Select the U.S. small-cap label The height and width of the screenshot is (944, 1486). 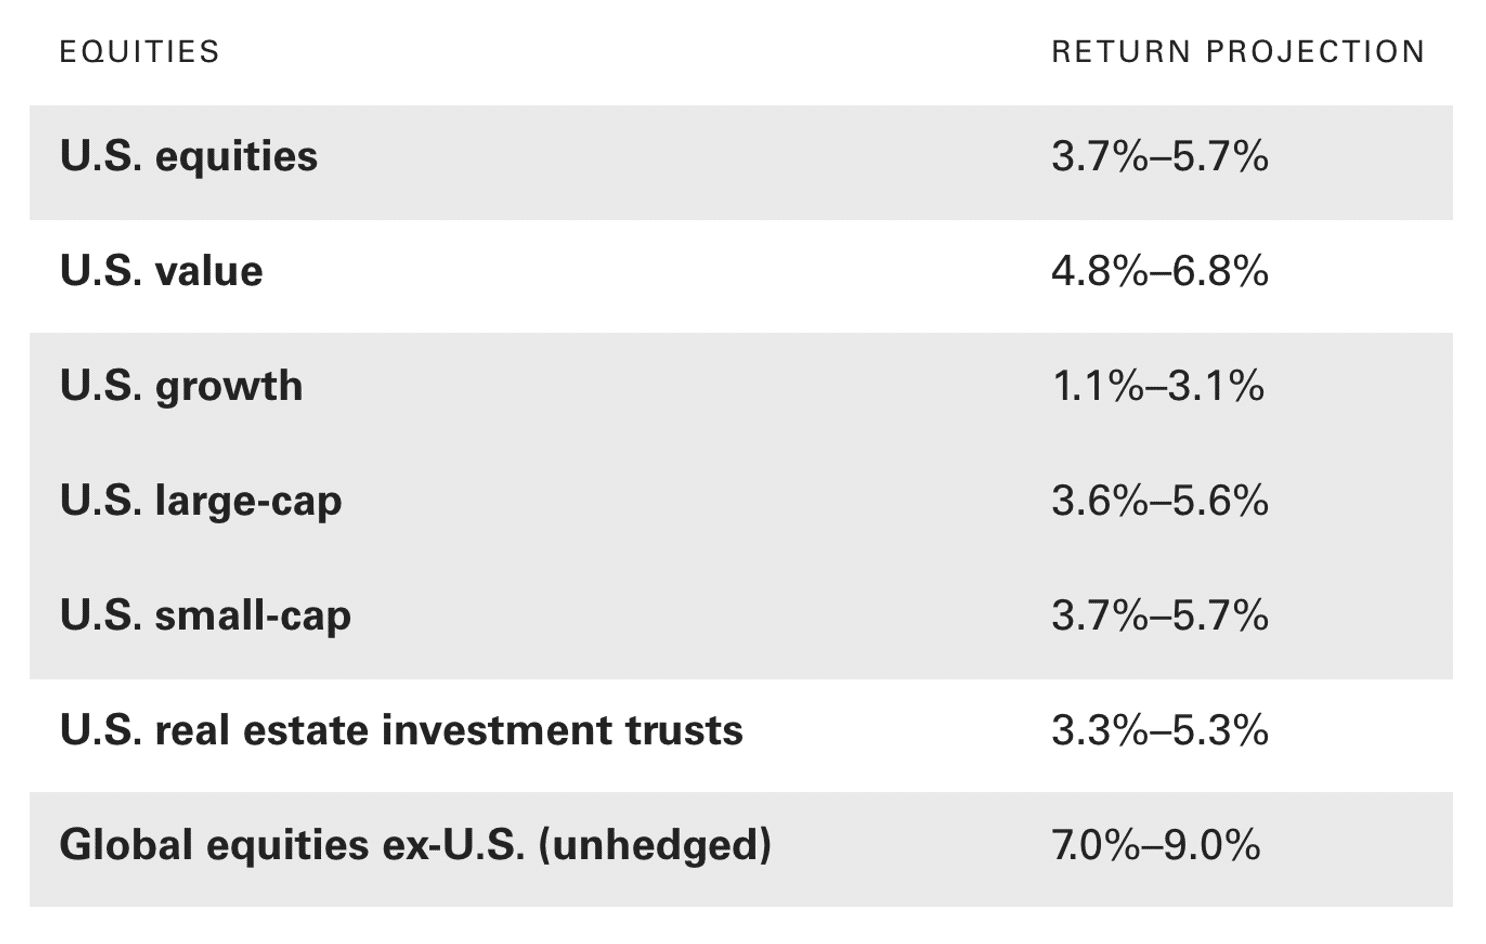coord(205,616)
